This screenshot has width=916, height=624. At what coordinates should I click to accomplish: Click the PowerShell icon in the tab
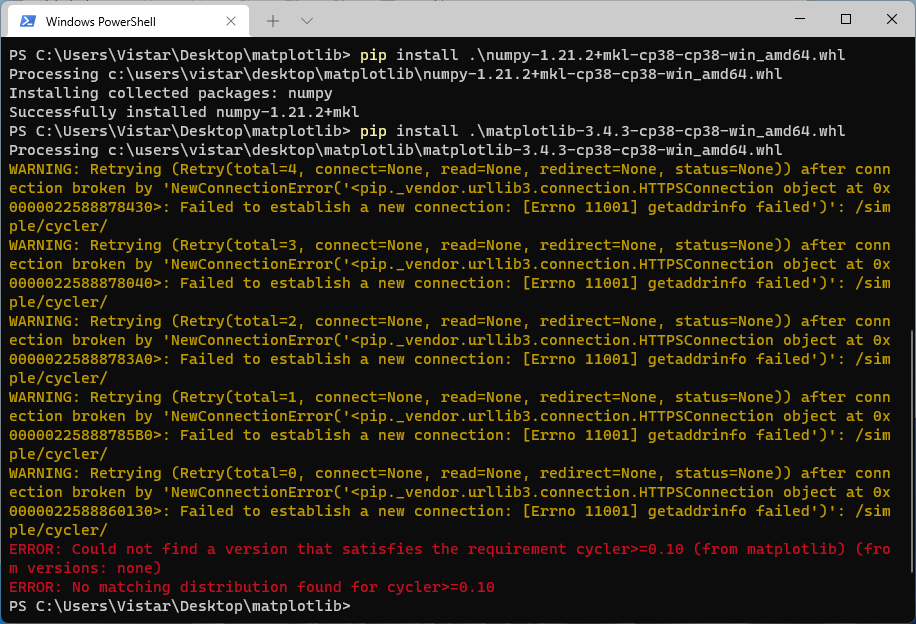(x=27, y=21)
